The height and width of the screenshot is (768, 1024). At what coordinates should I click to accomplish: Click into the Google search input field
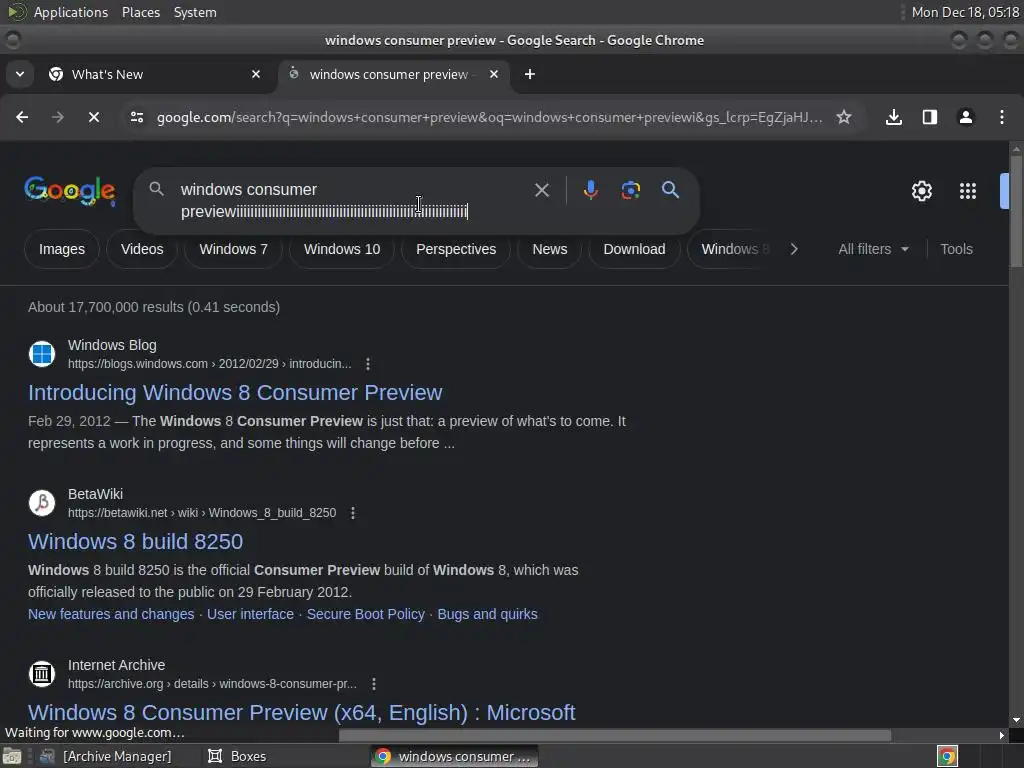click(353, 200)
